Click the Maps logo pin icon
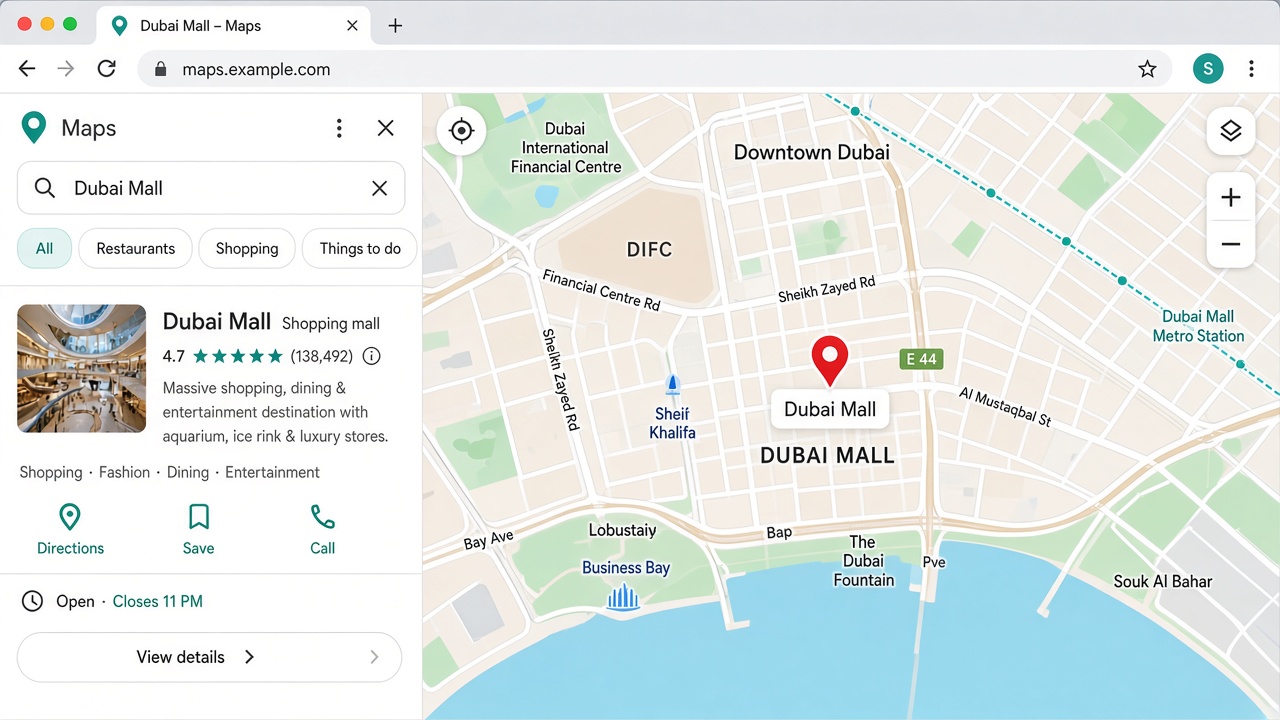 pyautogui.click(x=34, y=128)
